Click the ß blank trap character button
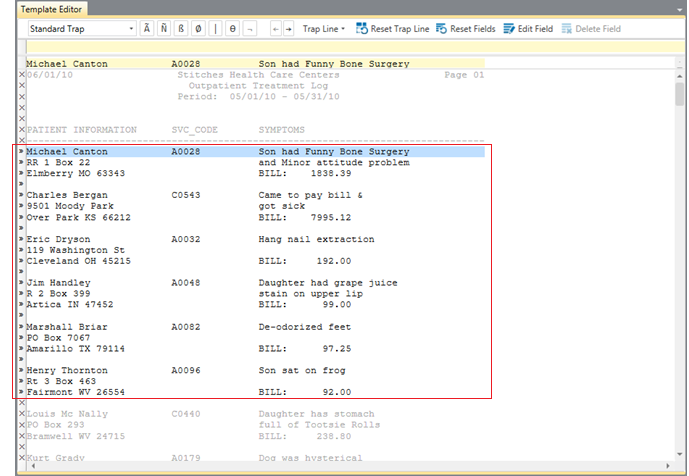The image size is (689, 476). point(181,29)
